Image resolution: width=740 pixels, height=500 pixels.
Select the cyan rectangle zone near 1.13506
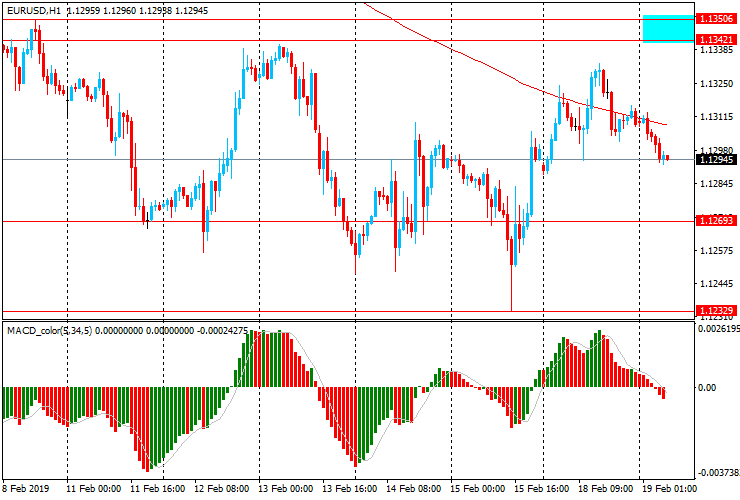pos(668,29)
